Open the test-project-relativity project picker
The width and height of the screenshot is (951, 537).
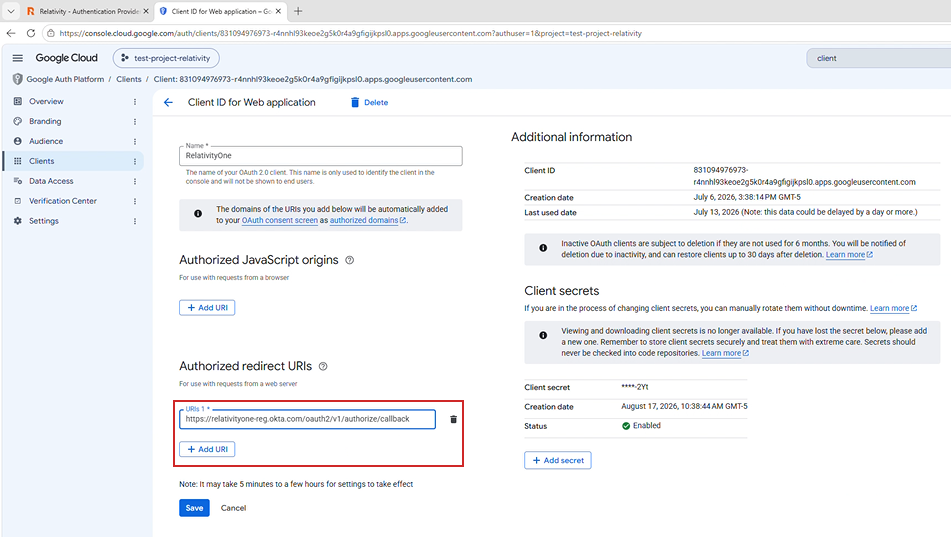tap(166, 58)
